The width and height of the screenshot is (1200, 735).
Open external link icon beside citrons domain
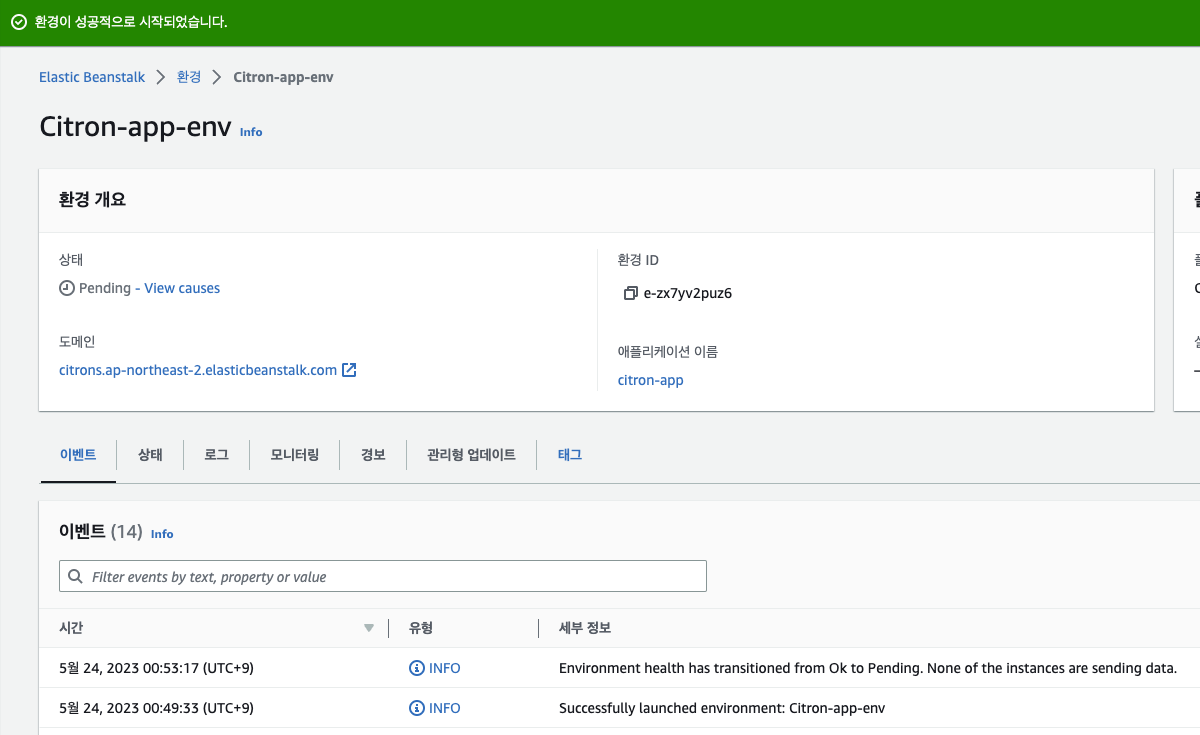click(x=349, y=370)
